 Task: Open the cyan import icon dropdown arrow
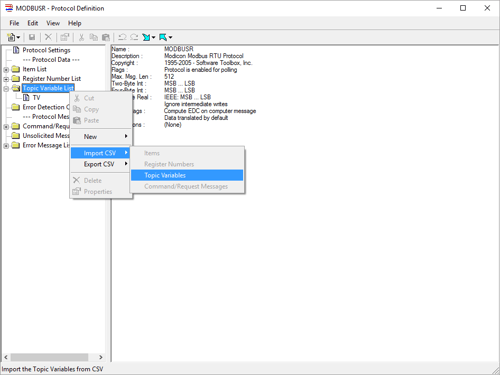pyautogui.click(x=153, y=37)
